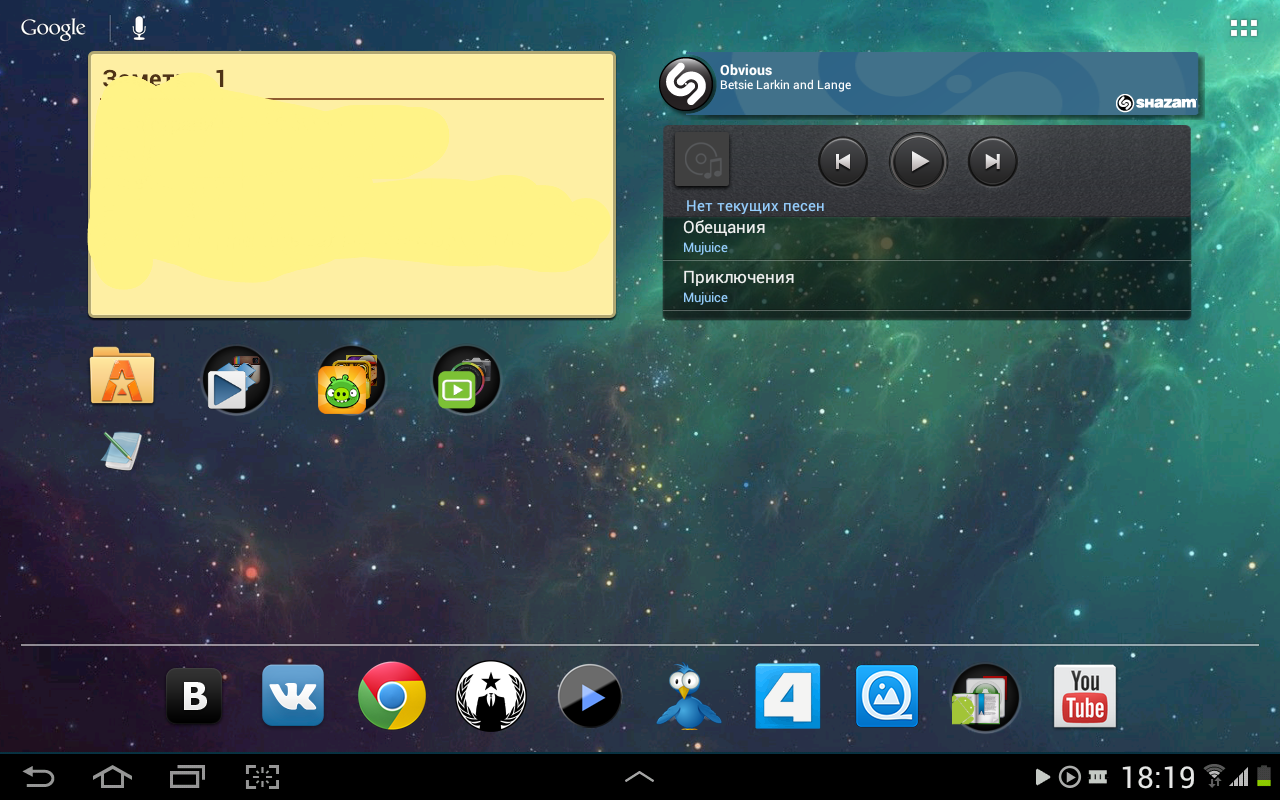
Task: Open the all apps grid
Action: click(1243, 28)
